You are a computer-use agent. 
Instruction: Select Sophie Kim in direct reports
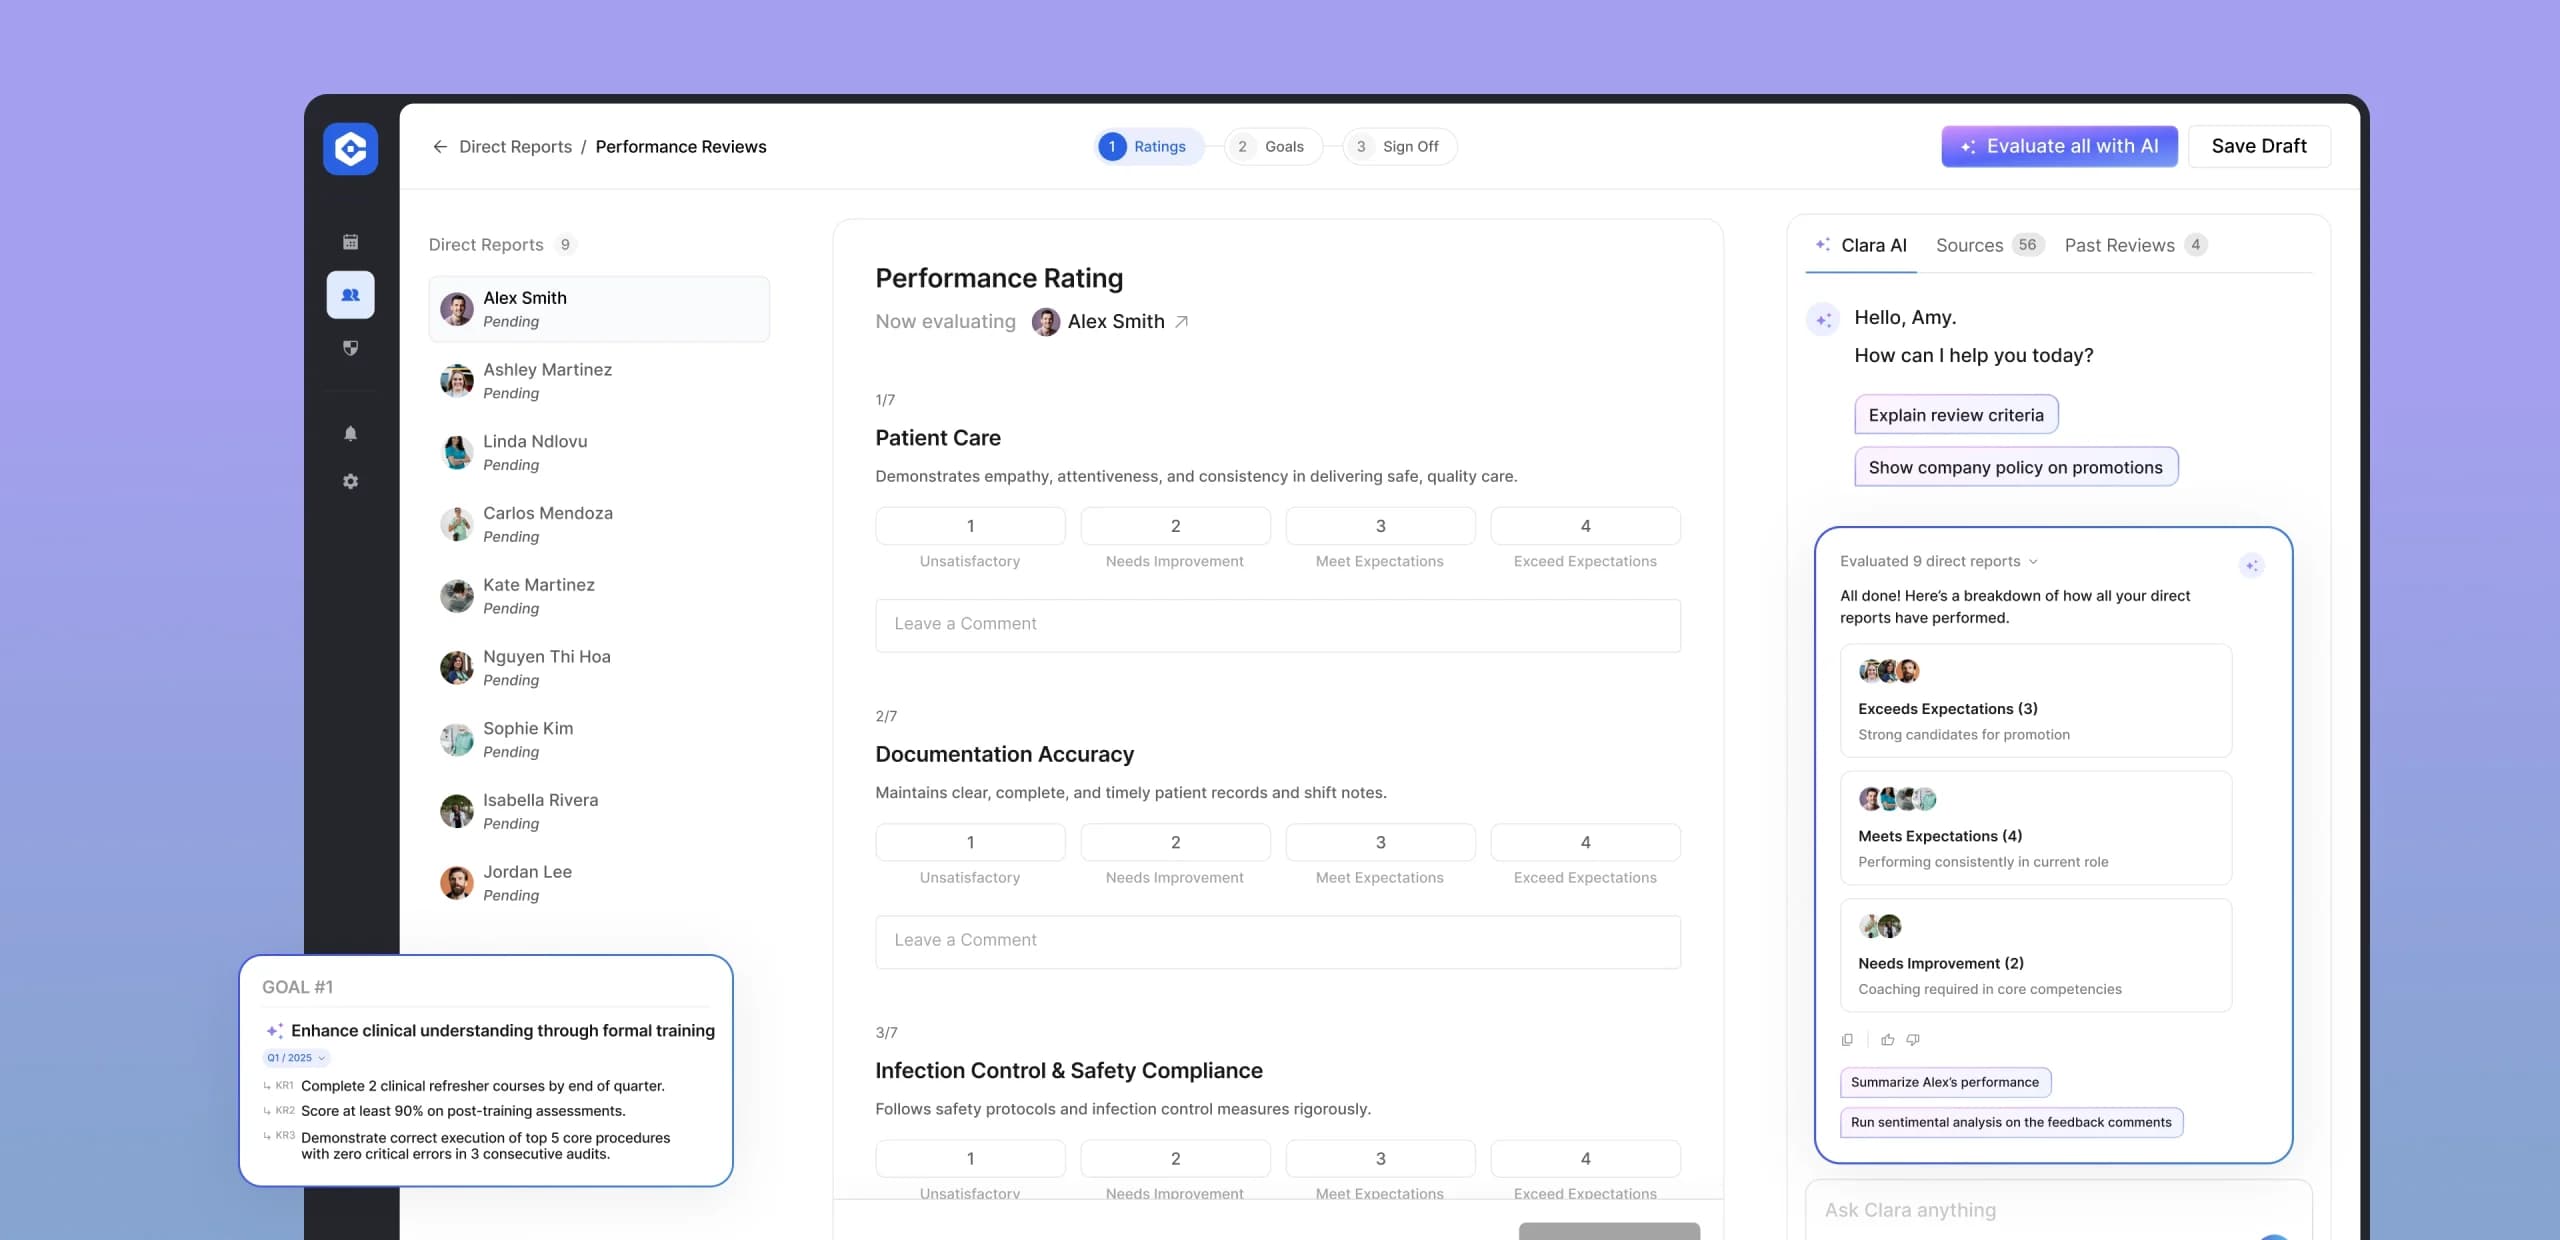coord(599,740)
